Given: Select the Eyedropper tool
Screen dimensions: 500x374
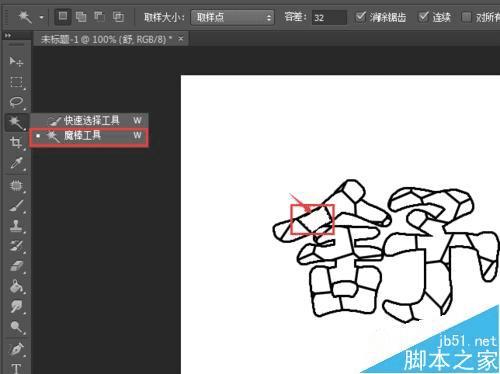Looking at the screenshot, I should pos(16,163).
